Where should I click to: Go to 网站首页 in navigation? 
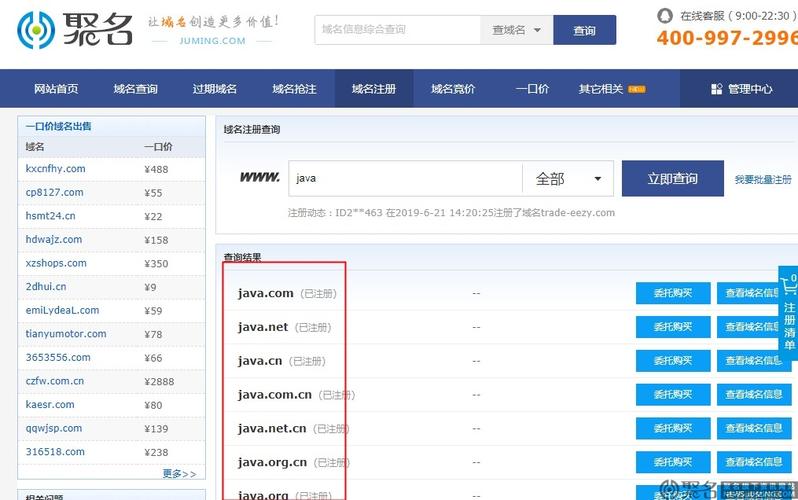56,89
